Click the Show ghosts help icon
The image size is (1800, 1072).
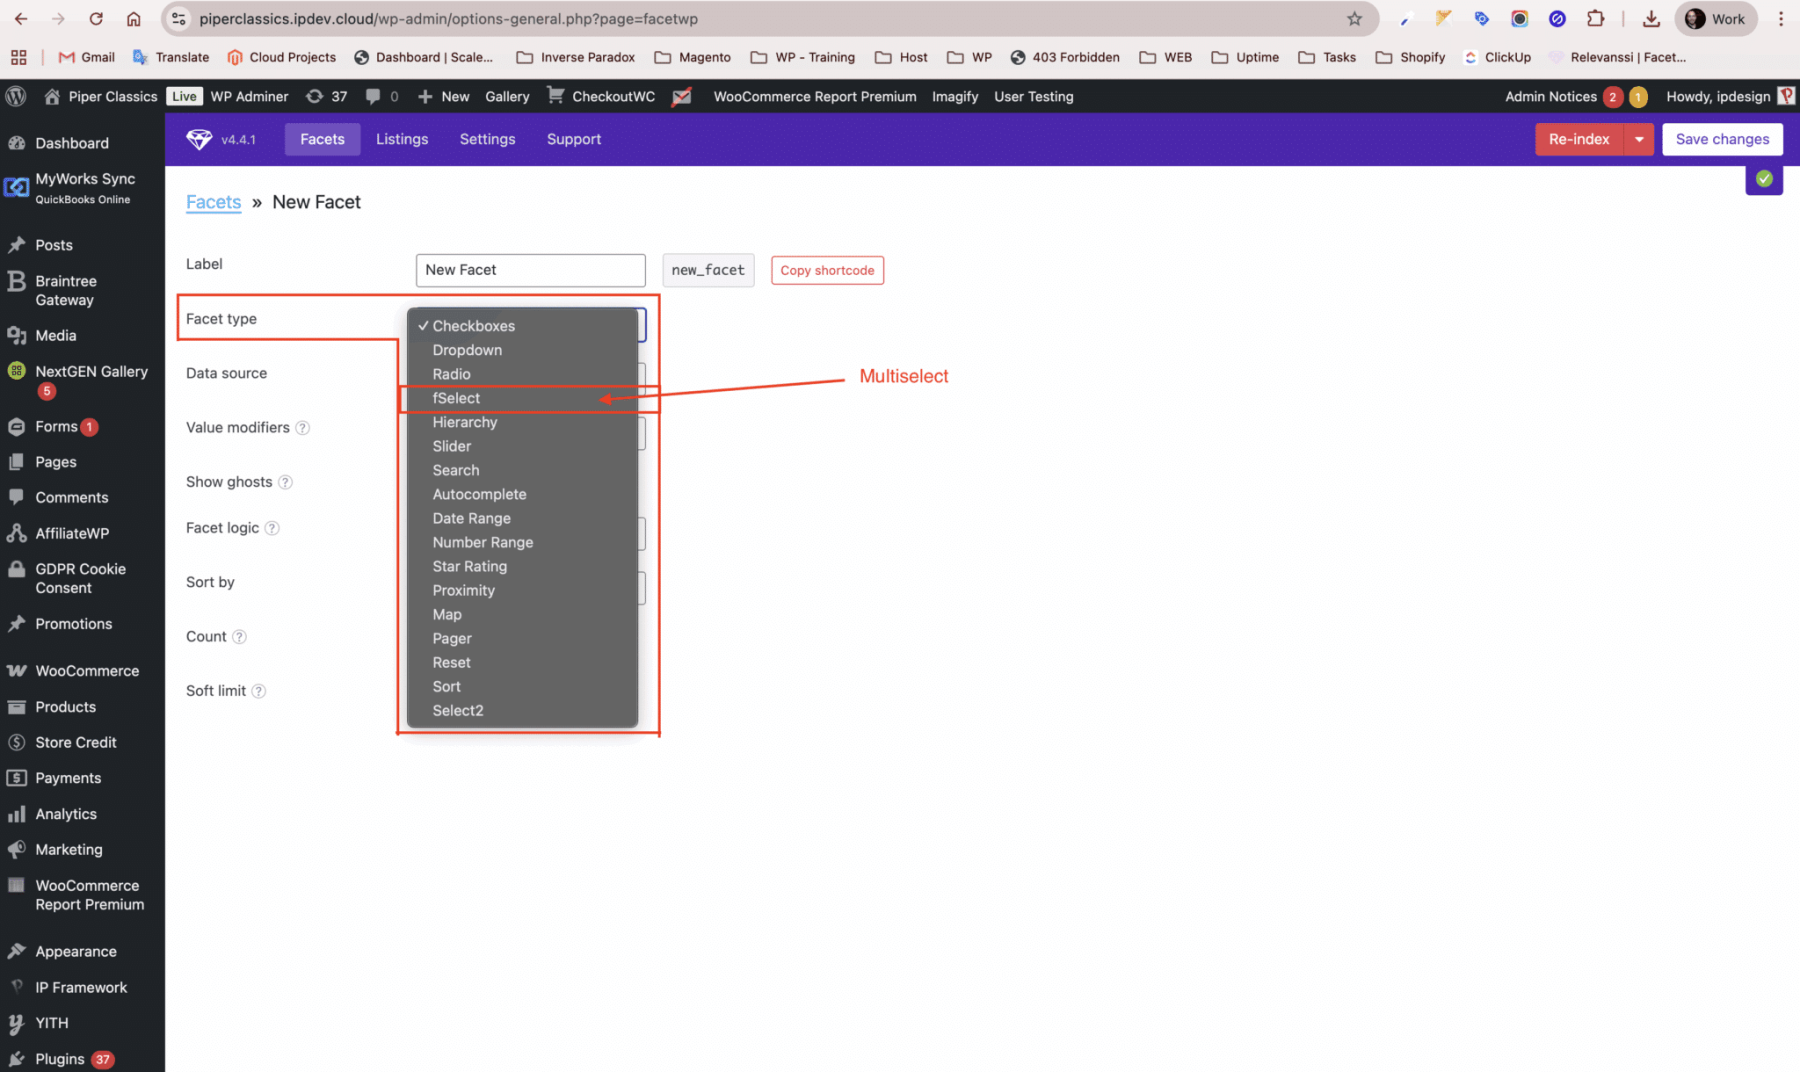285,482
